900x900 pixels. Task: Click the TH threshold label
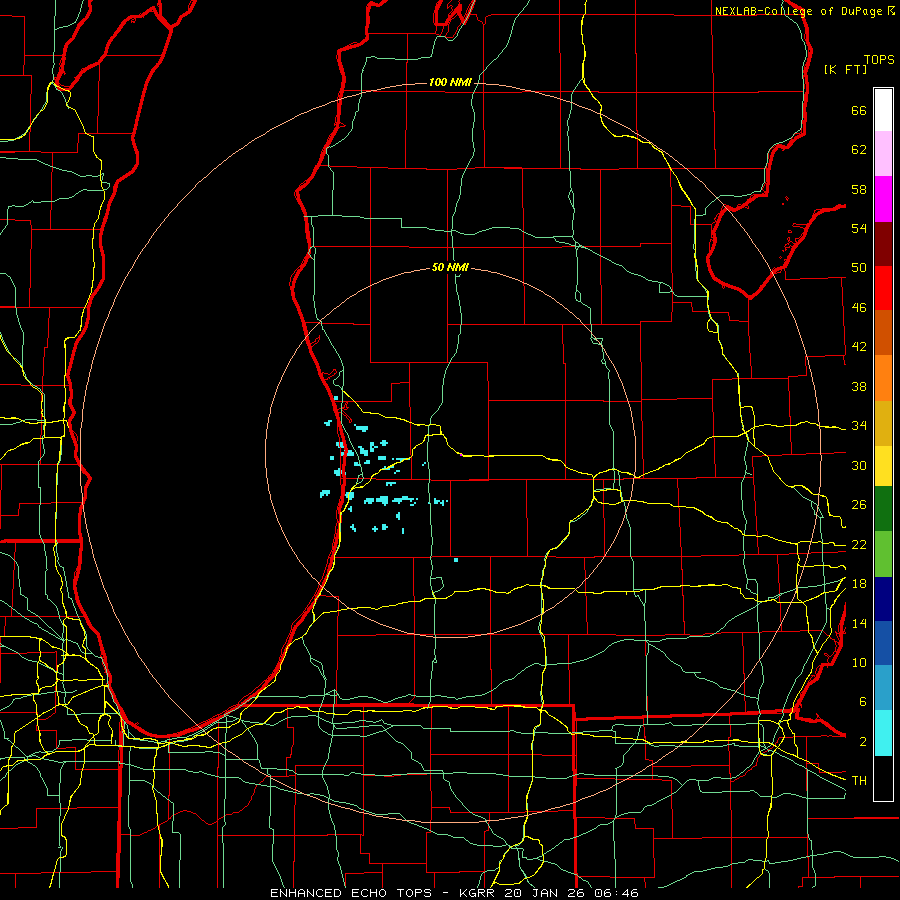click(x=859, y=781)
